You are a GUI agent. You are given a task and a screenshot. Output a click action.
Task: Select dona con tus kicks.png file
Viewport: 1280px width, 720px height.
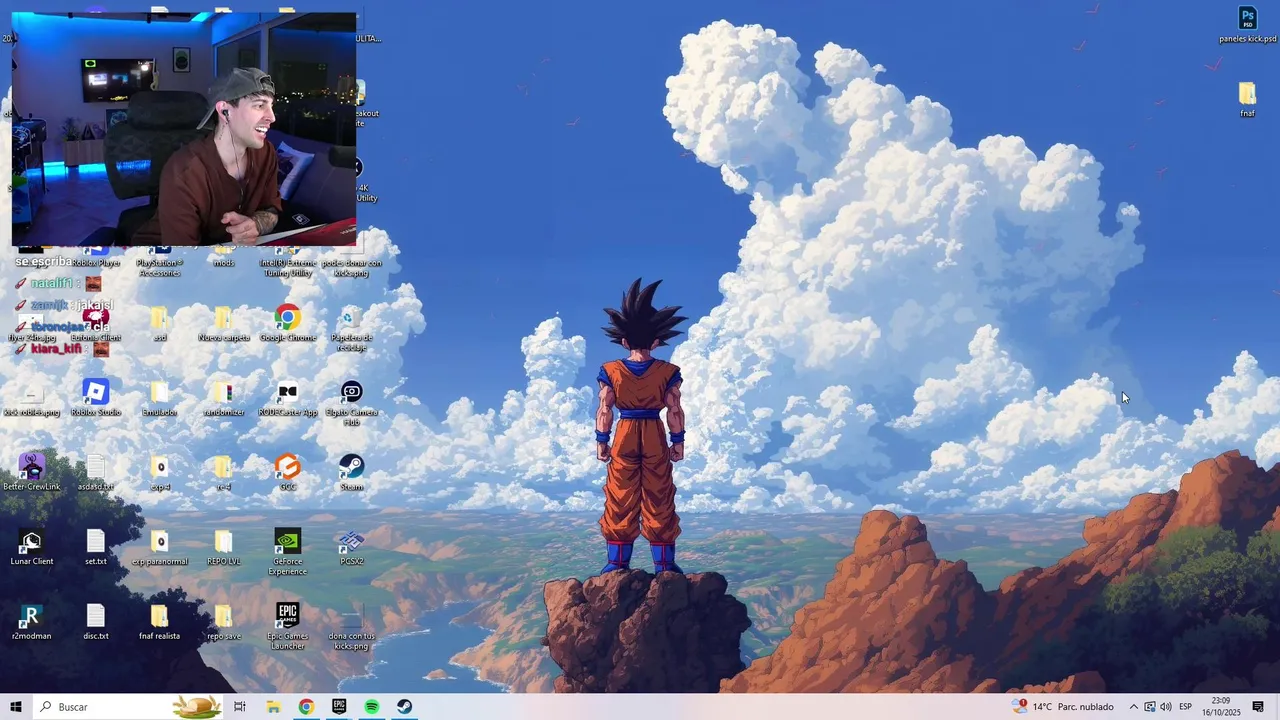(351, 627)
